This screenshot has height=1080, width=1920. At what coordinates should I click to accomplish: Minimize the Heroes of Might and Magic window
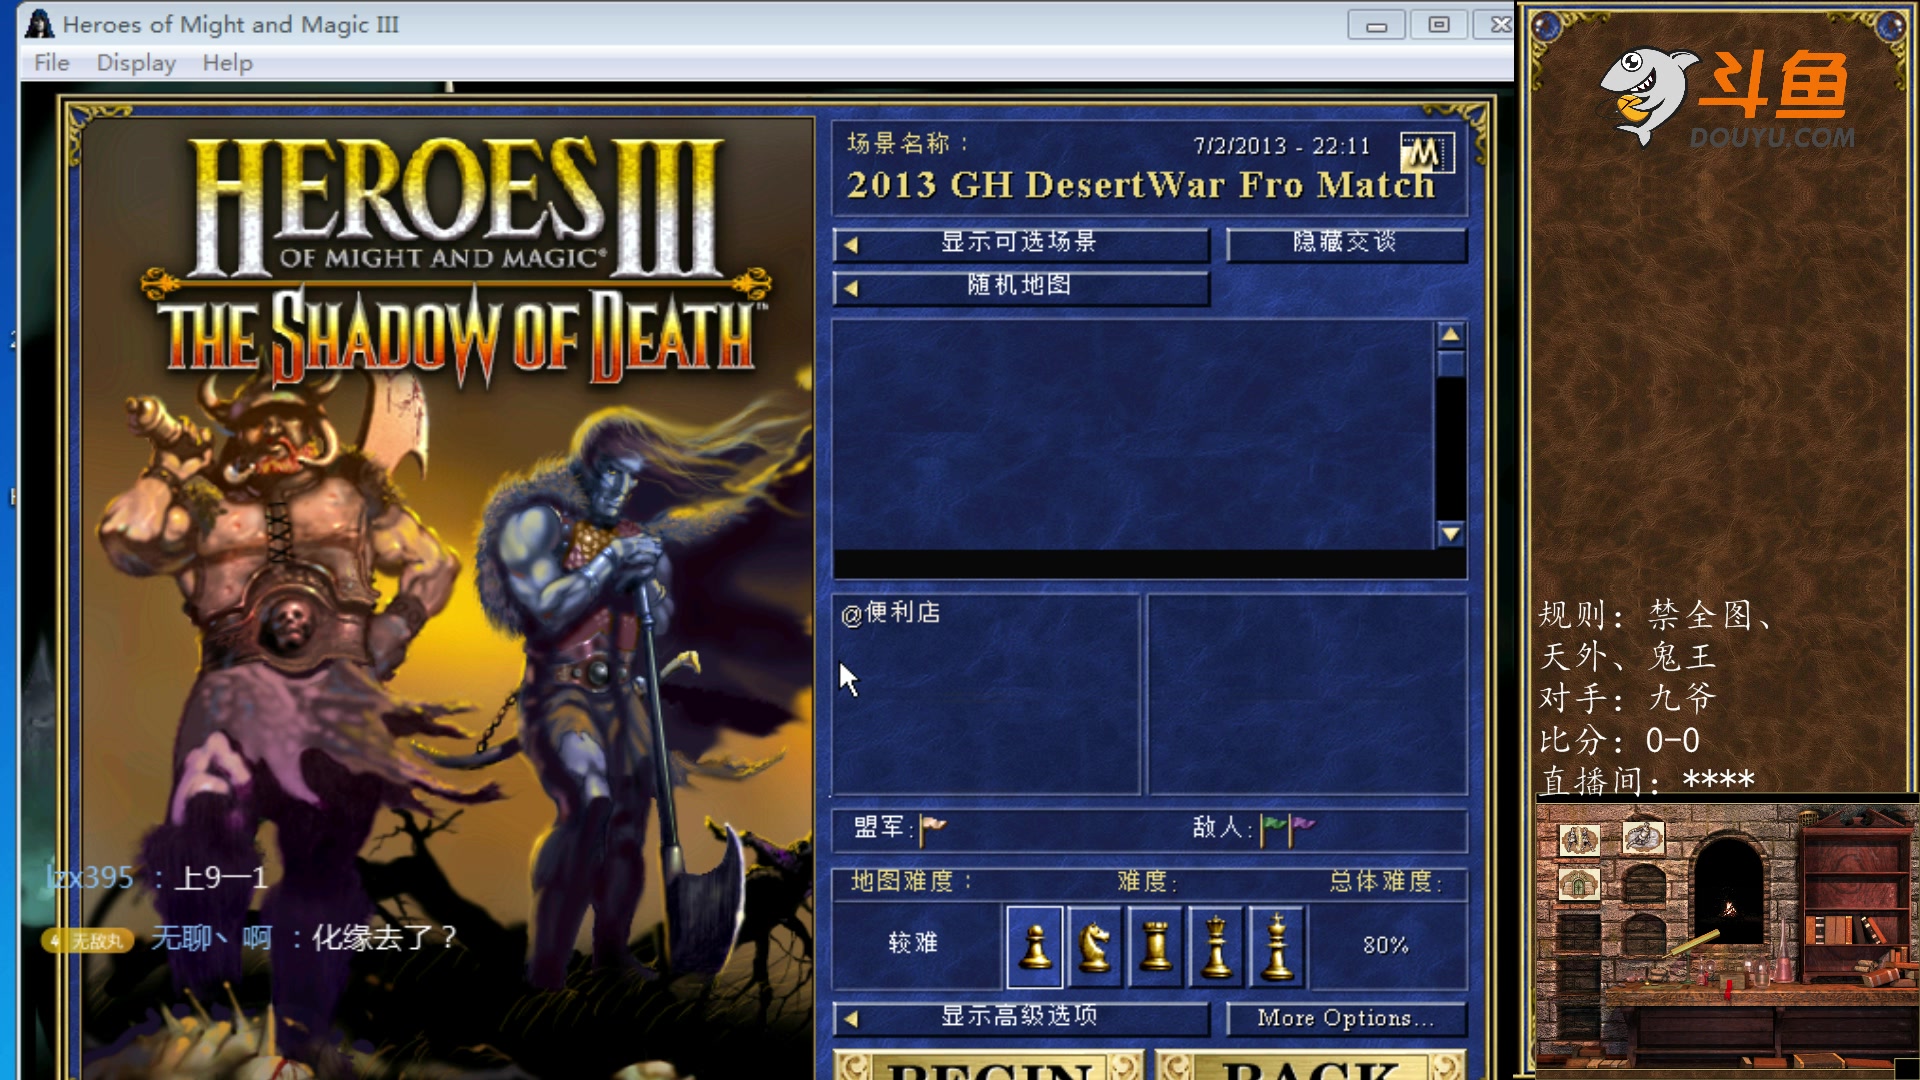click(1376, 25)
